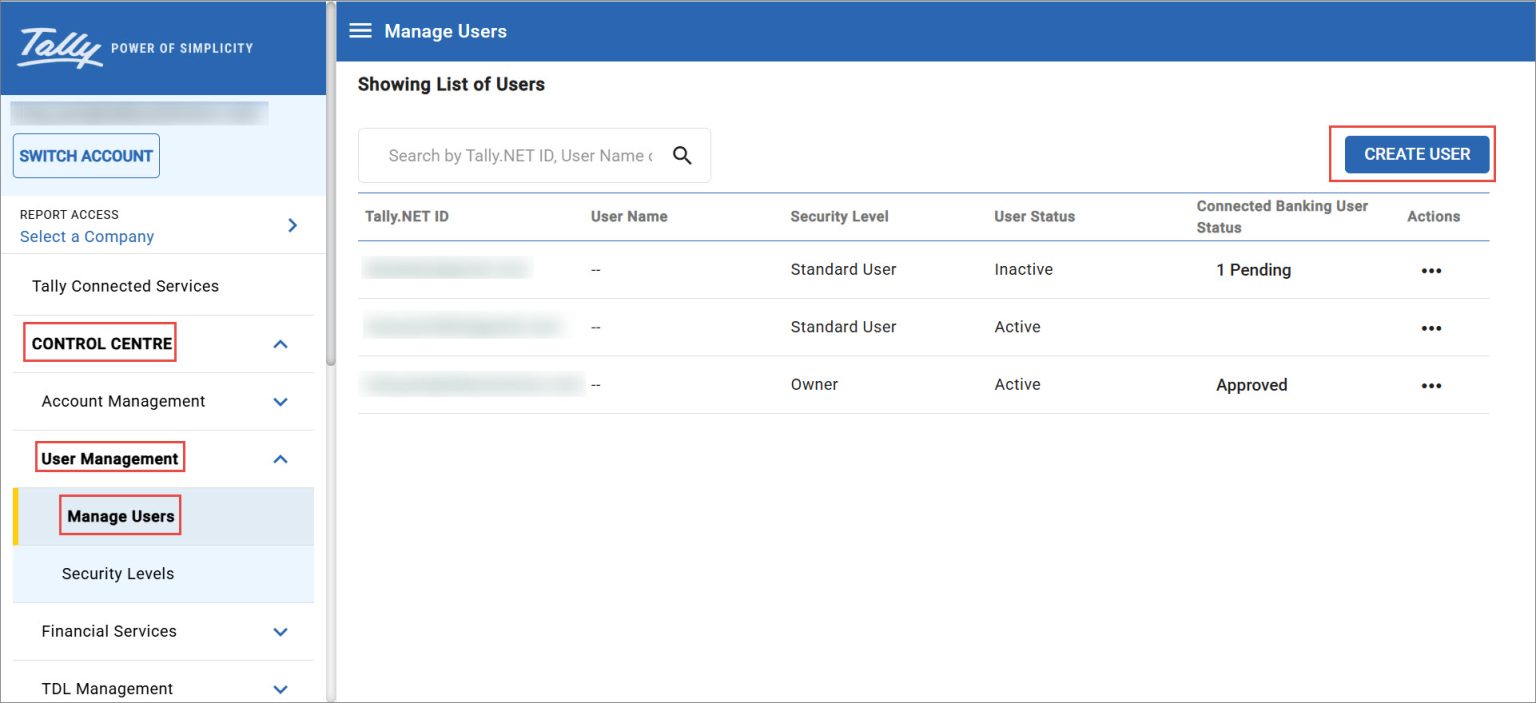Collapse User Management chevron
Viewport: 1536px width, 703px height.
tap(280, 459)
